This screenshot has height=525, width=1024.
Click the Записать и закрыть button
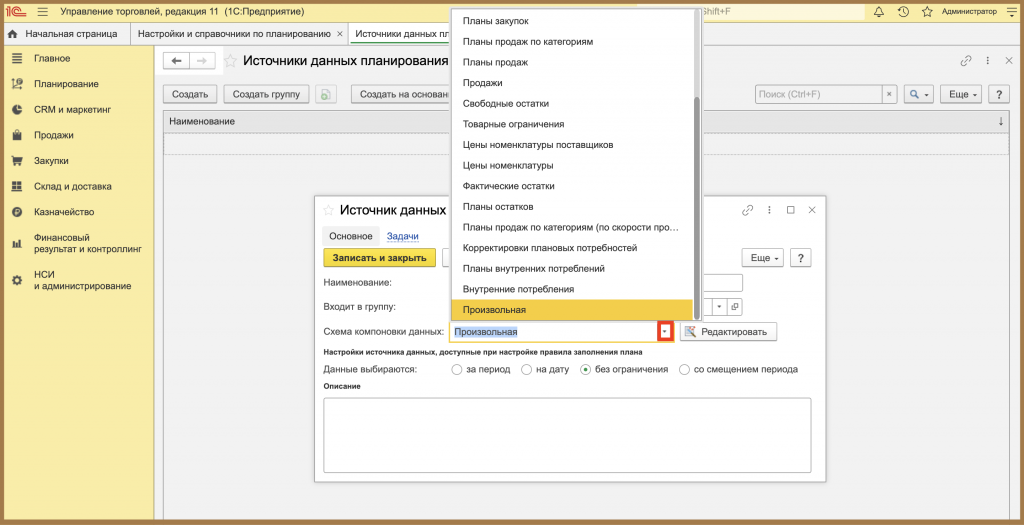tap(379, 258)
